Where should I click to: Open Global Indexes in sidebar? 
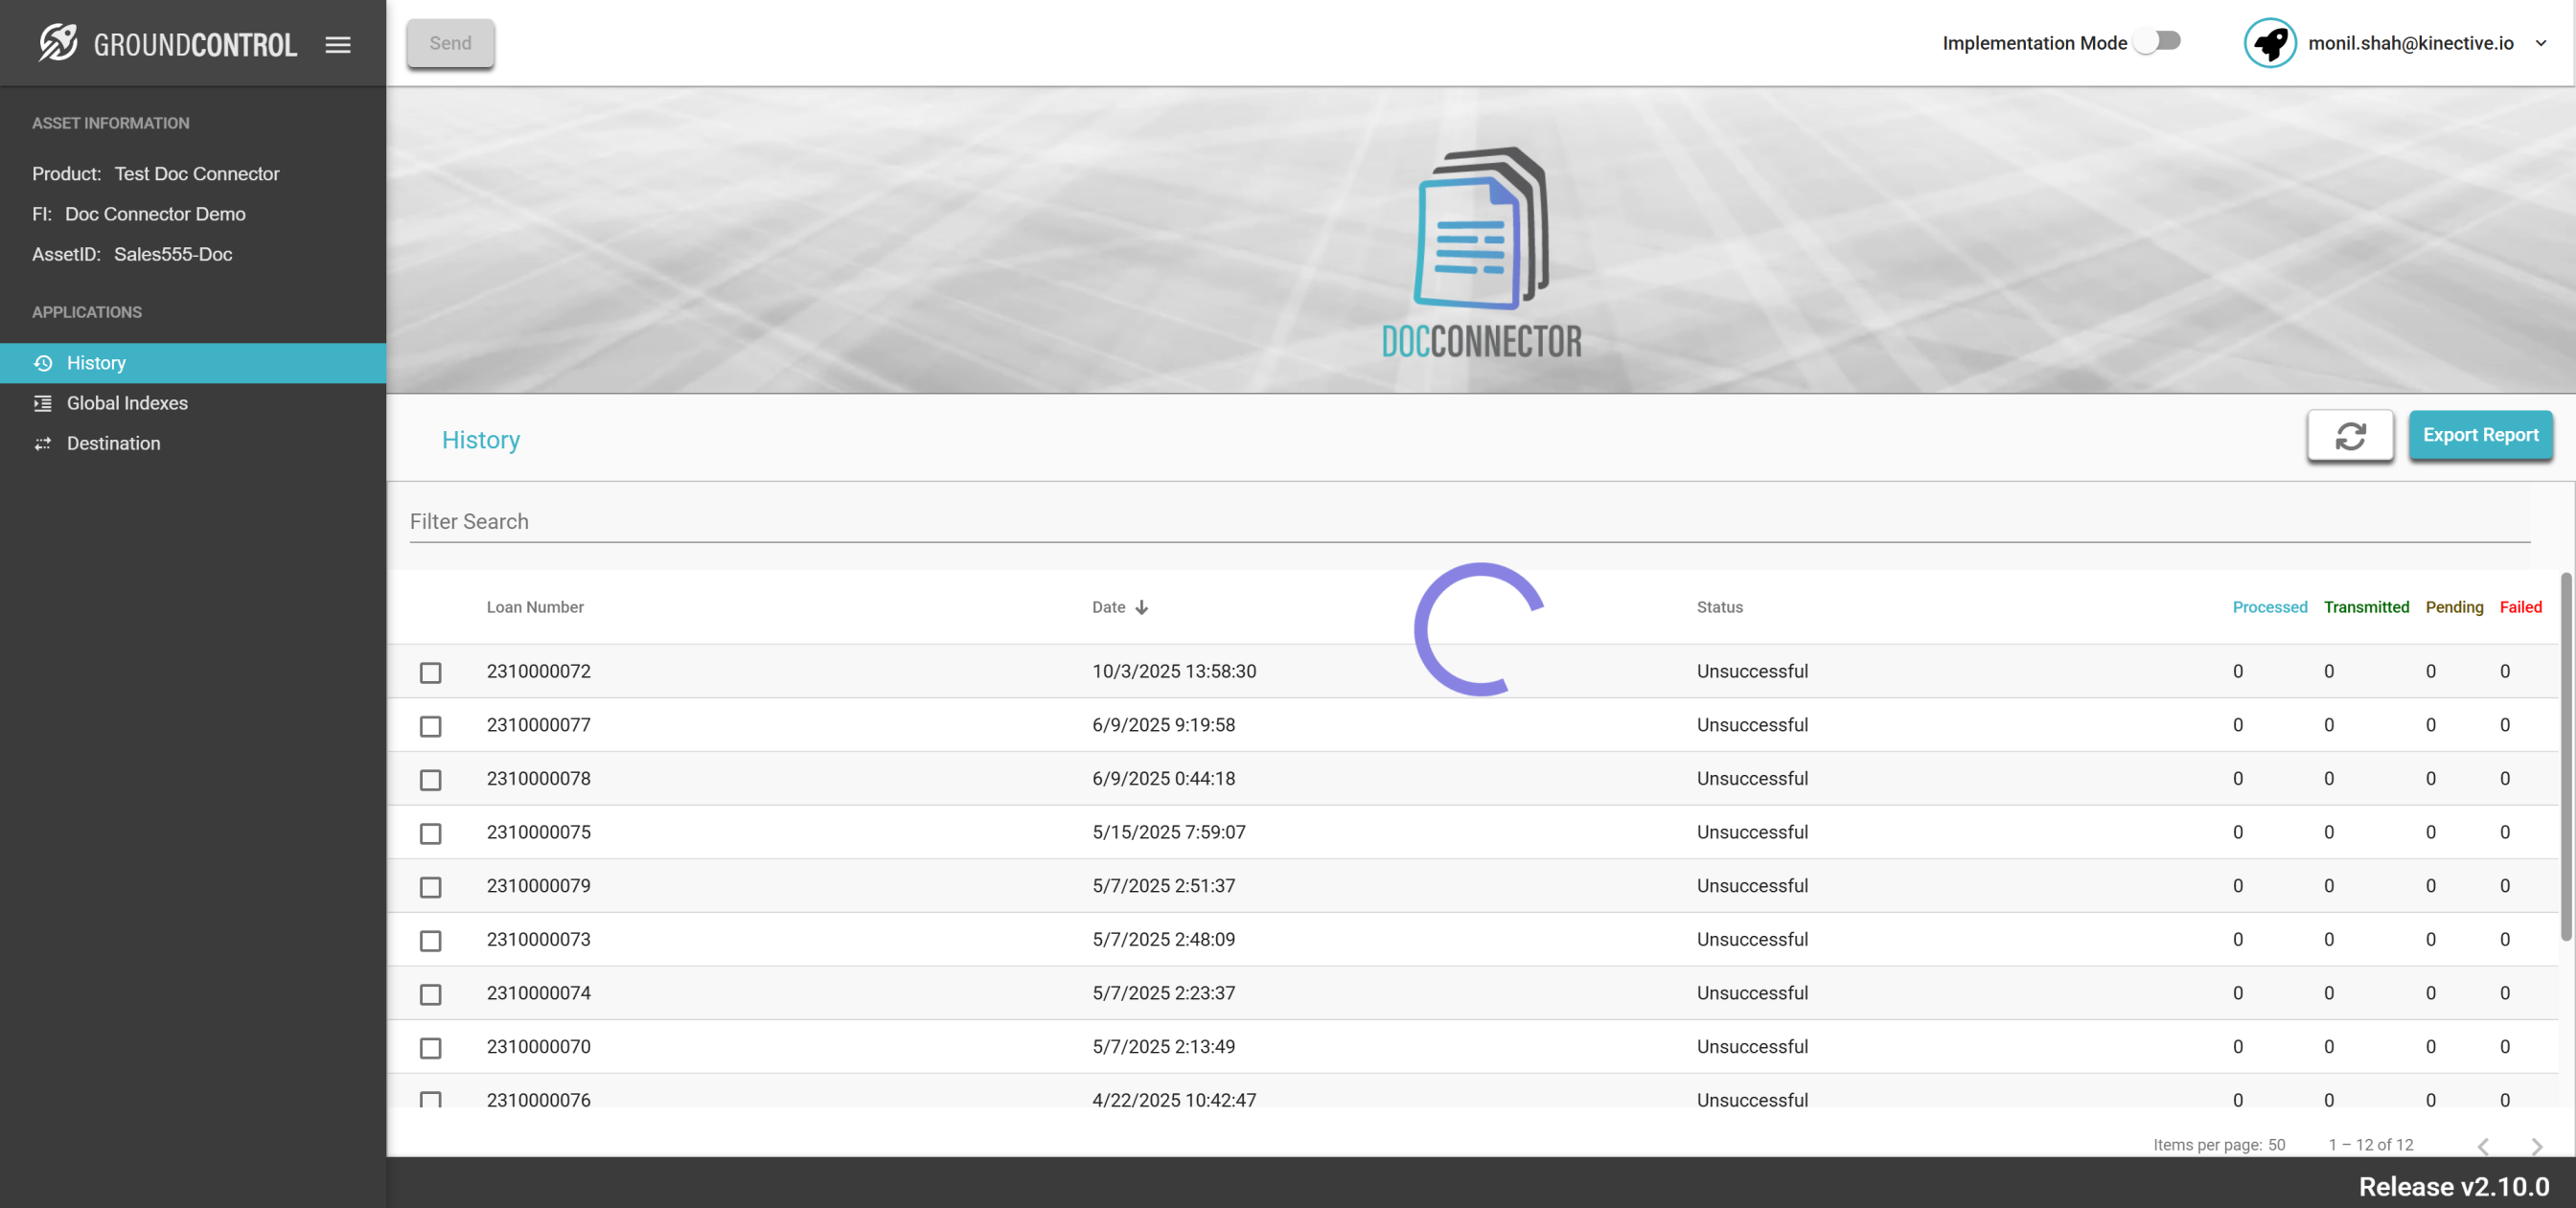click(x=127, y=403)
